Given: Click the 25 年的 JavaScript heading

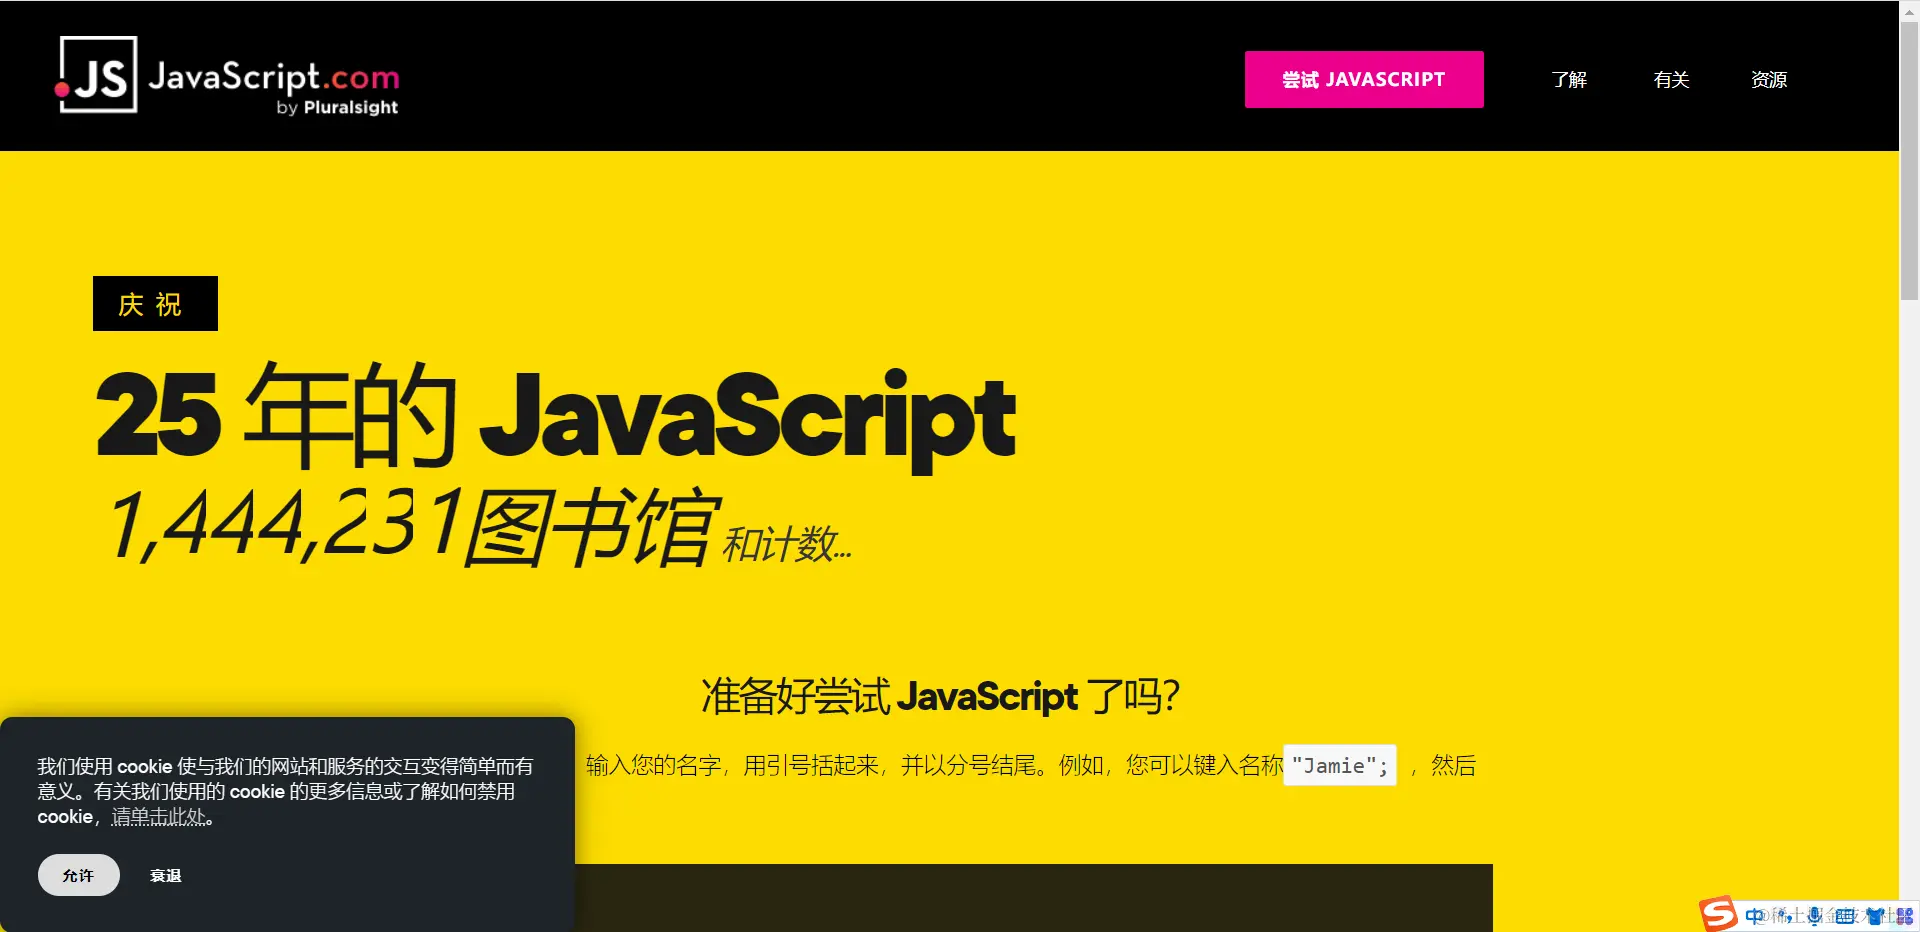Looking at the screenshot, I should tap(556, 416).
